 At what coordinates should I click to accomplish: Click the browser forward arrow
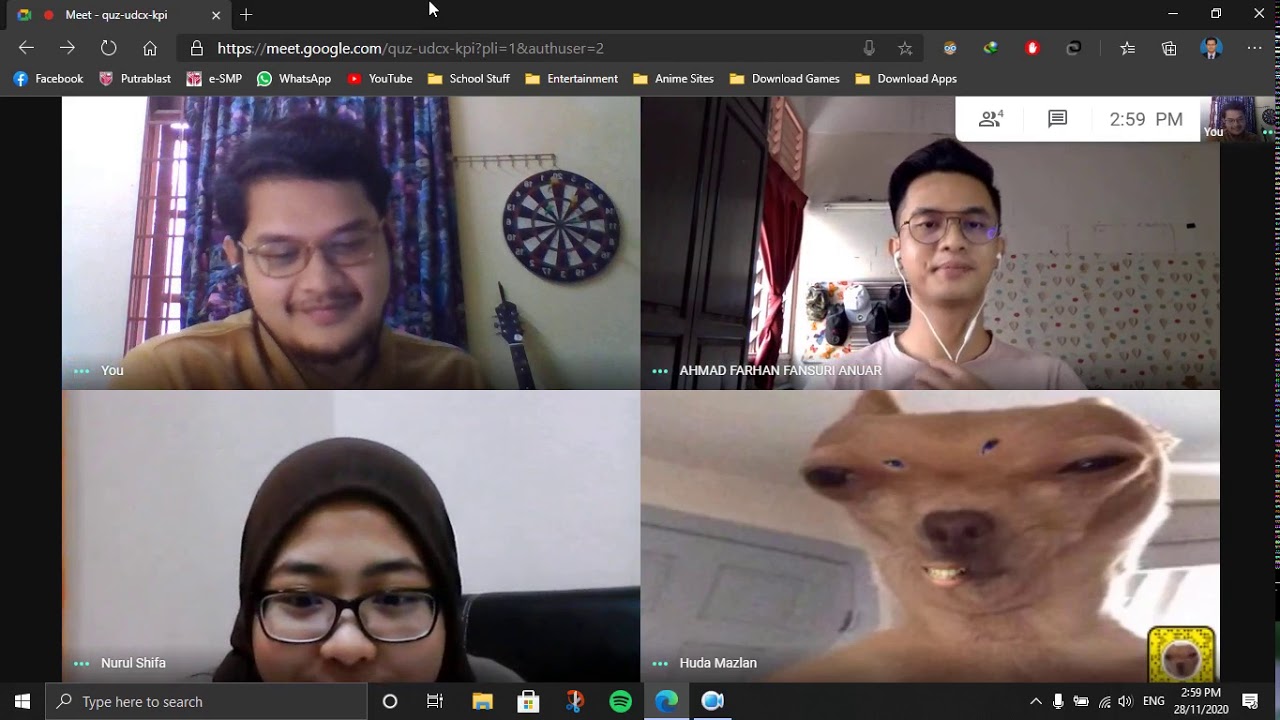(x=67, y=48)
